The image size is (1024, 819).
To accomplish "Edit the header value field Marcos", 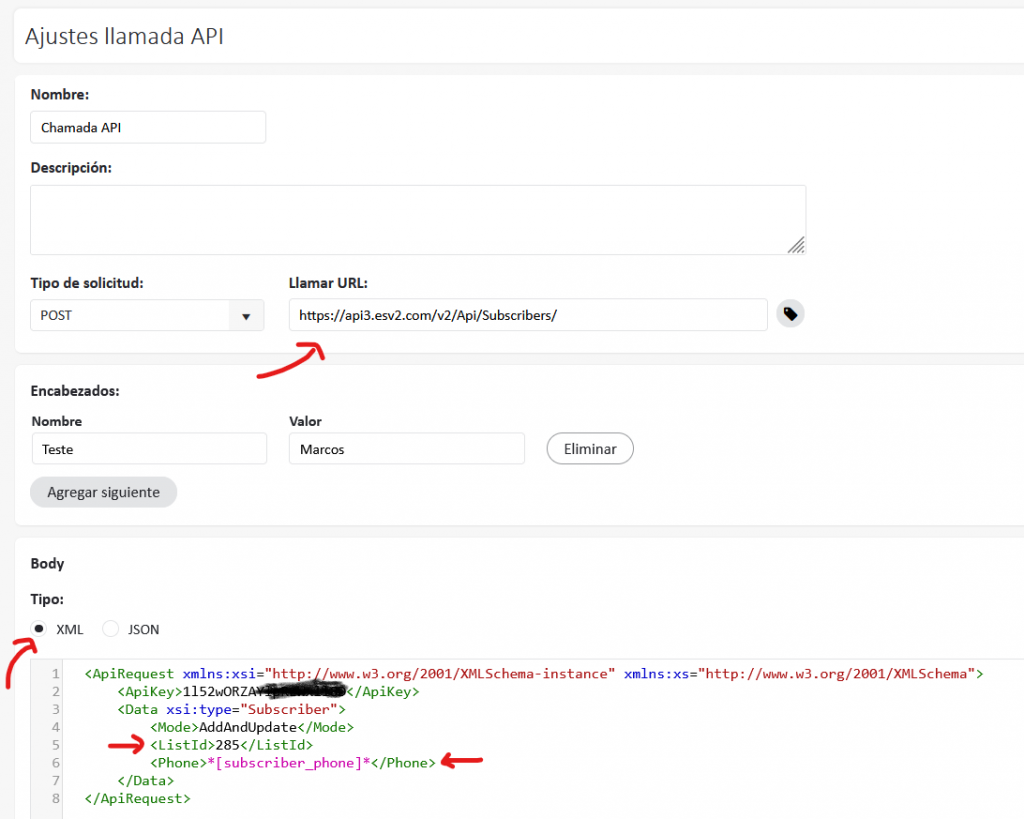I will 406,449.
